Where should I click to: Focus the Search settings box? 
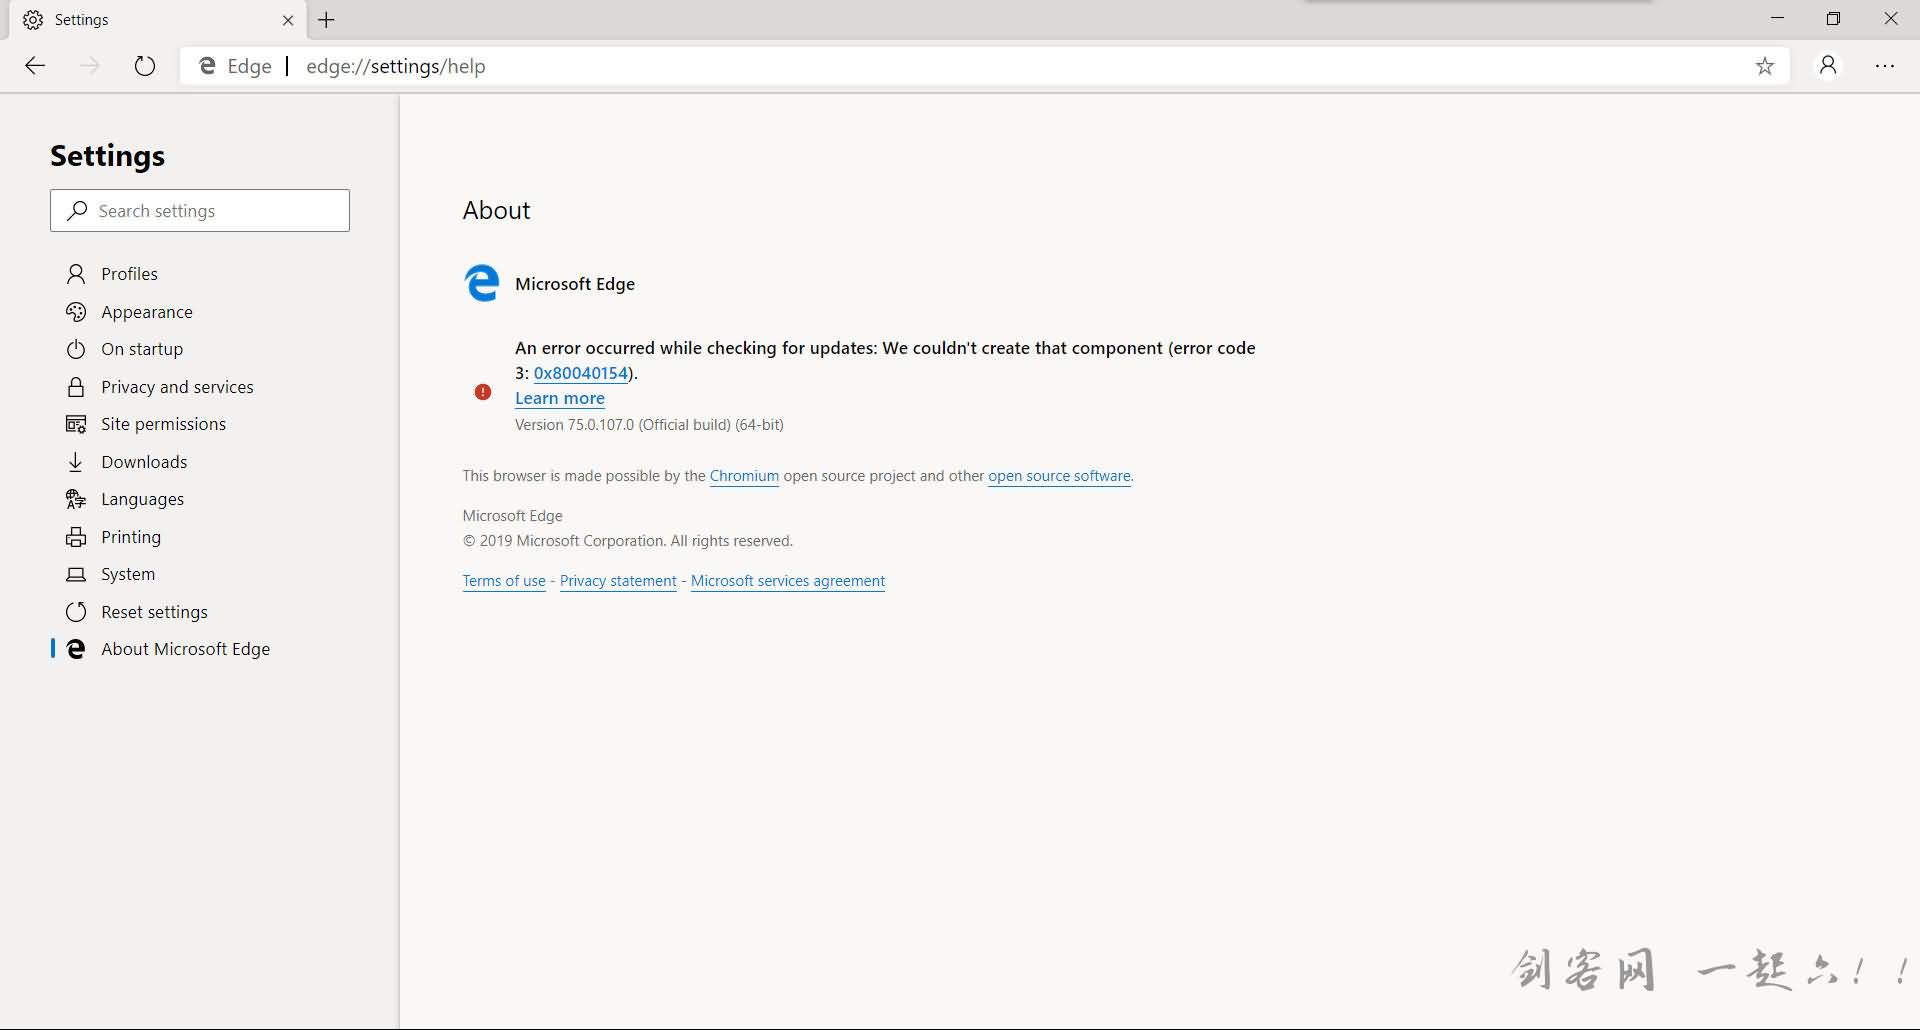point(200,211)
